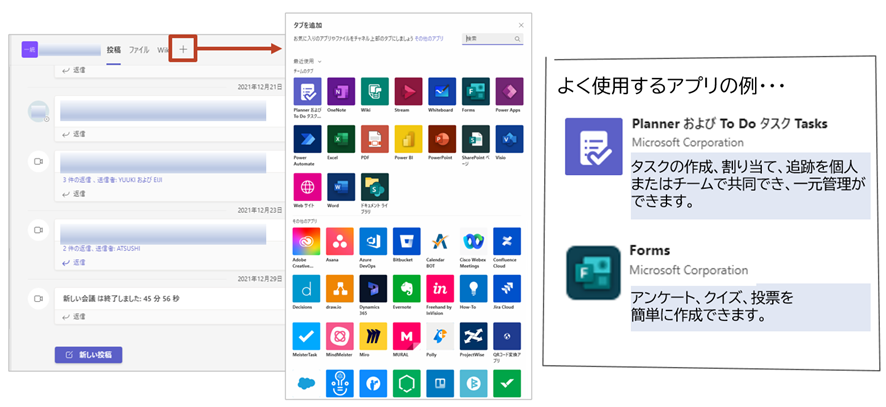Select the Power BI app
The height and width of the screenshot is (407, 886).
(409, 139)
